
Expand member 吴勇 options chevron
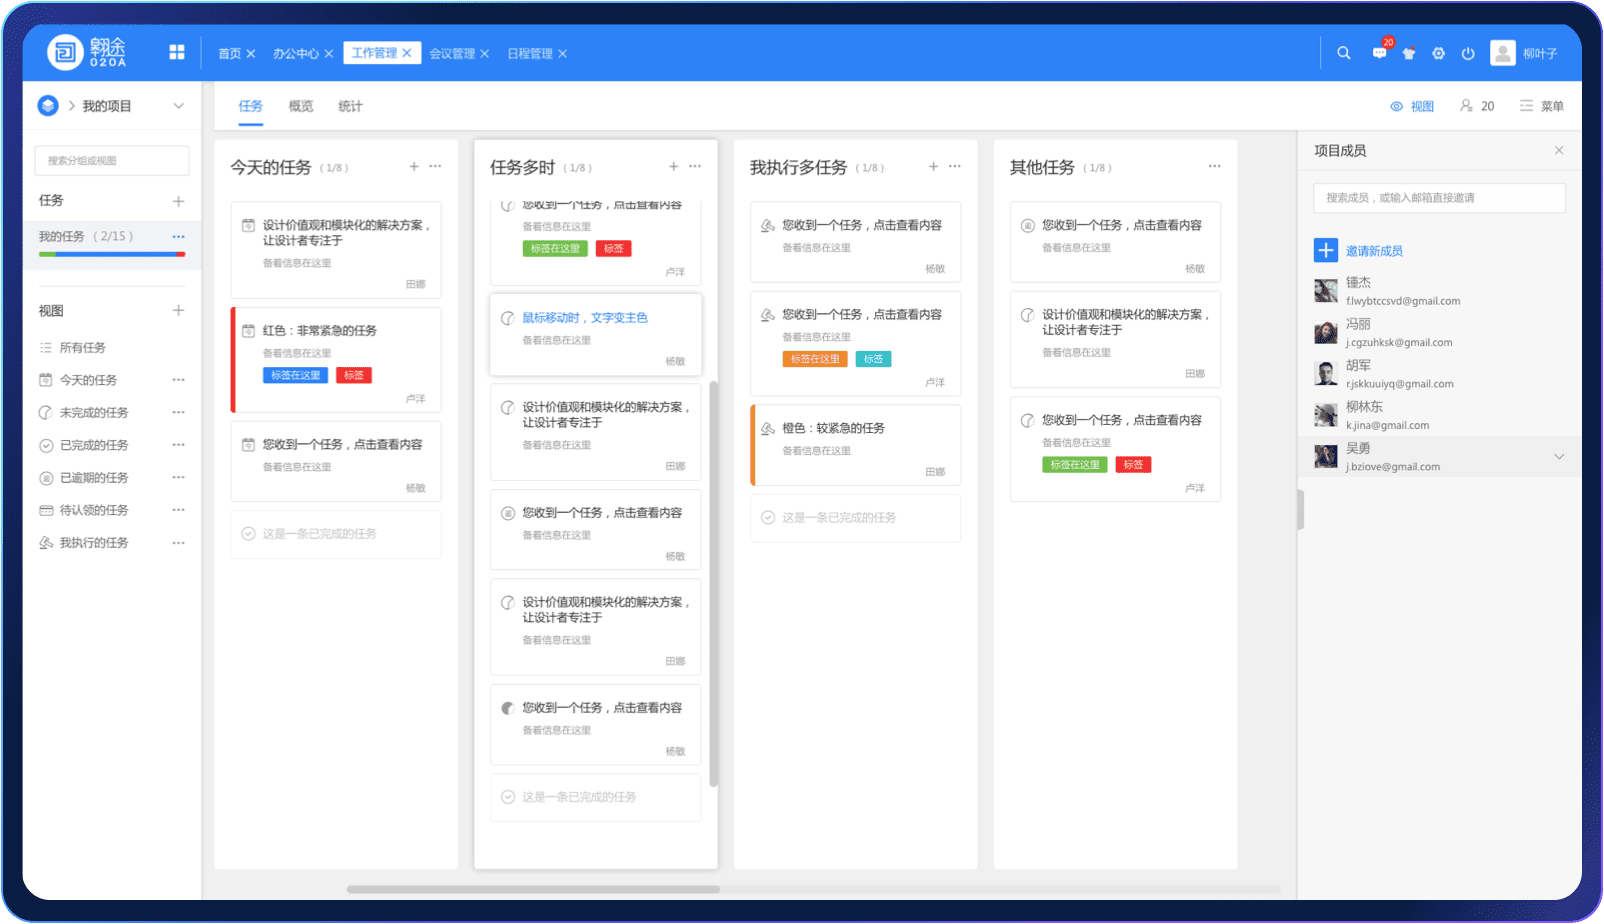click(1558, 457)
